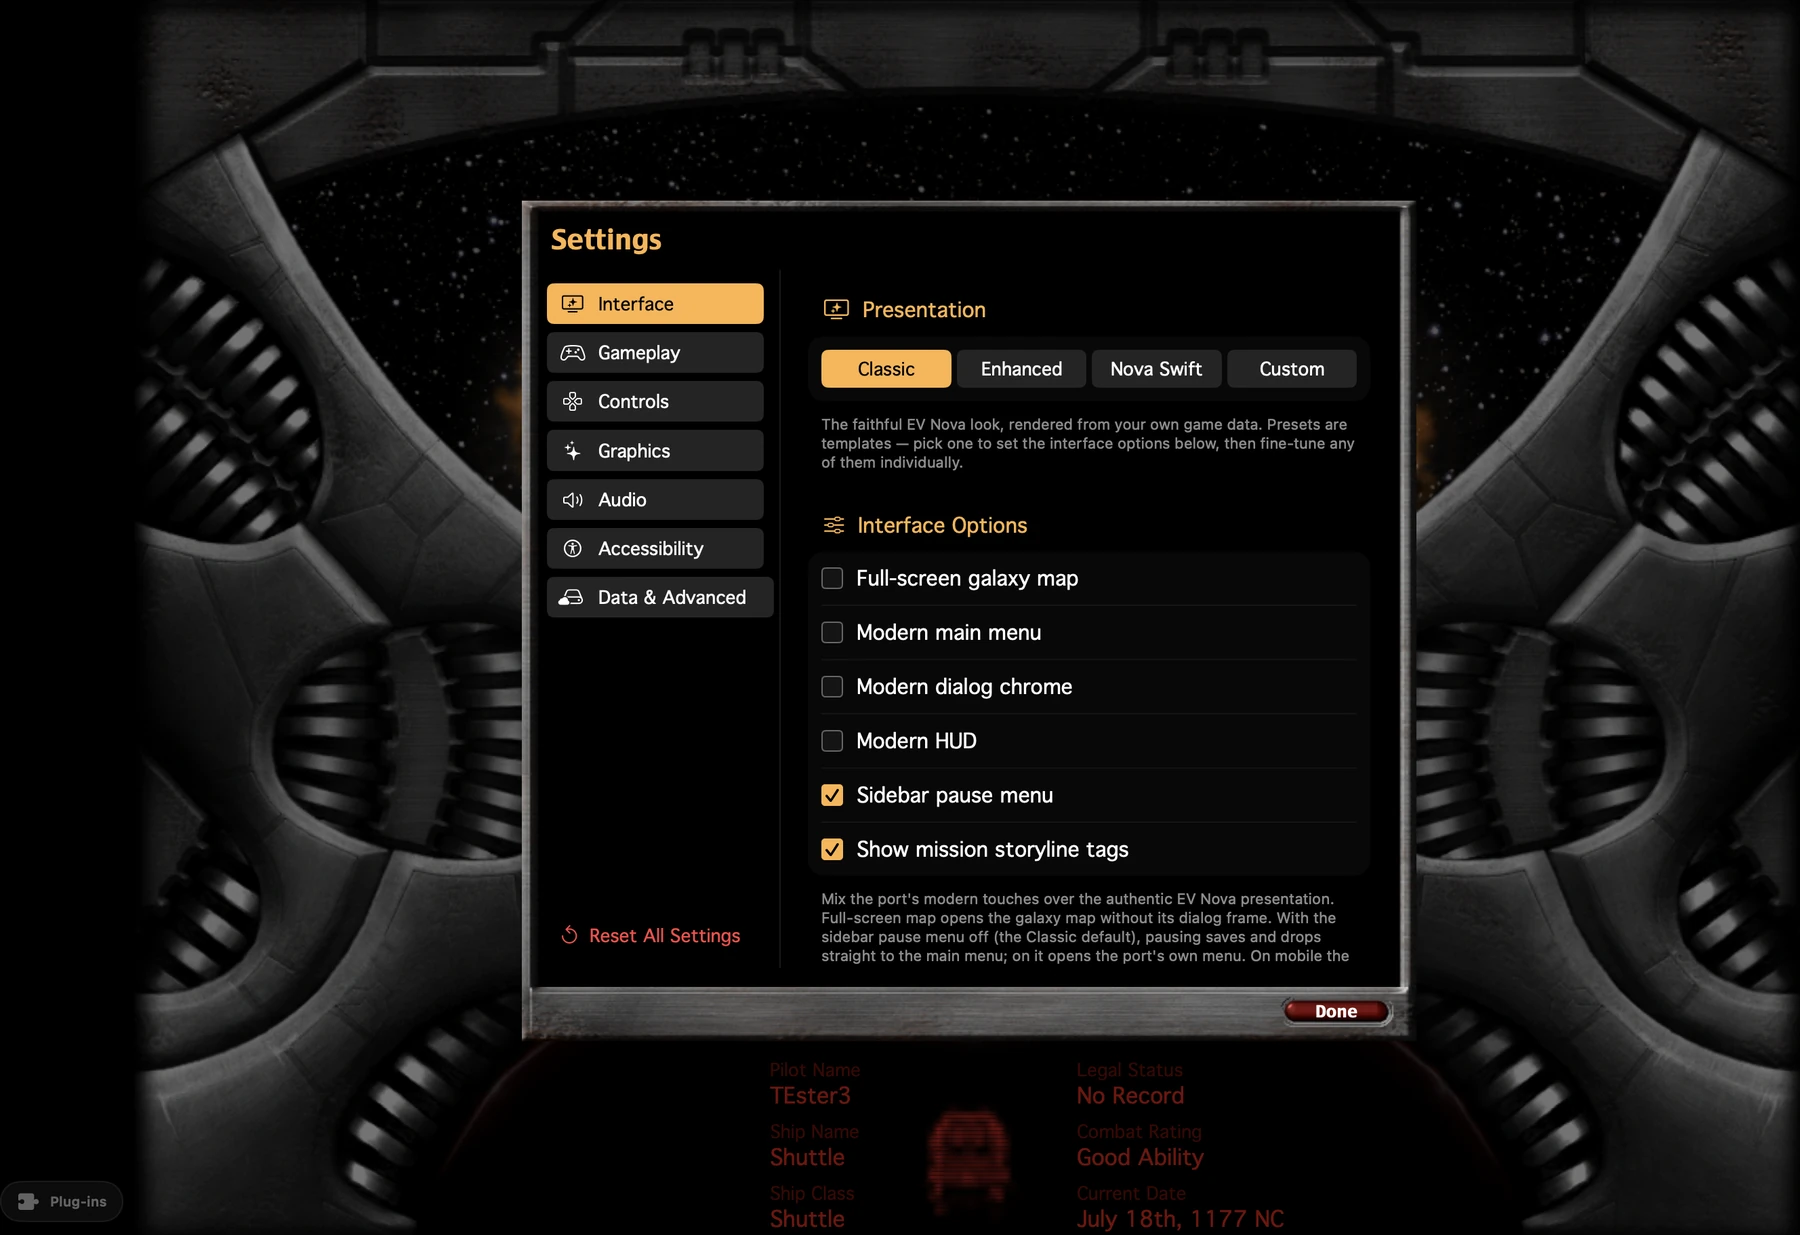1800x1235 pixels.
Task: Open the Controls settings section
Action: coord(655,402)
